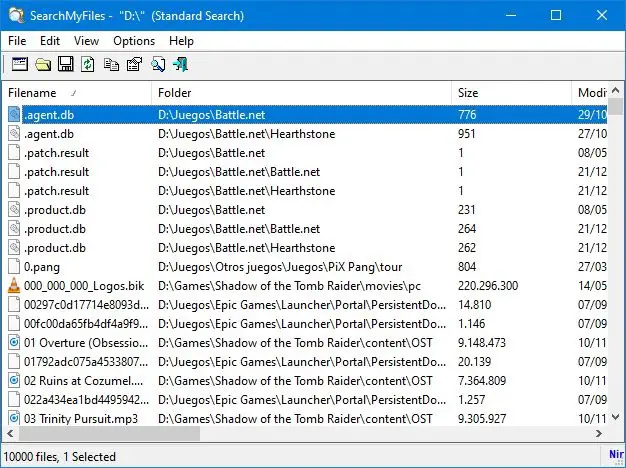This screenshot has width=626, height=468.
Task: Maximize the SearchMyFiles window
Action: (556, 15)
